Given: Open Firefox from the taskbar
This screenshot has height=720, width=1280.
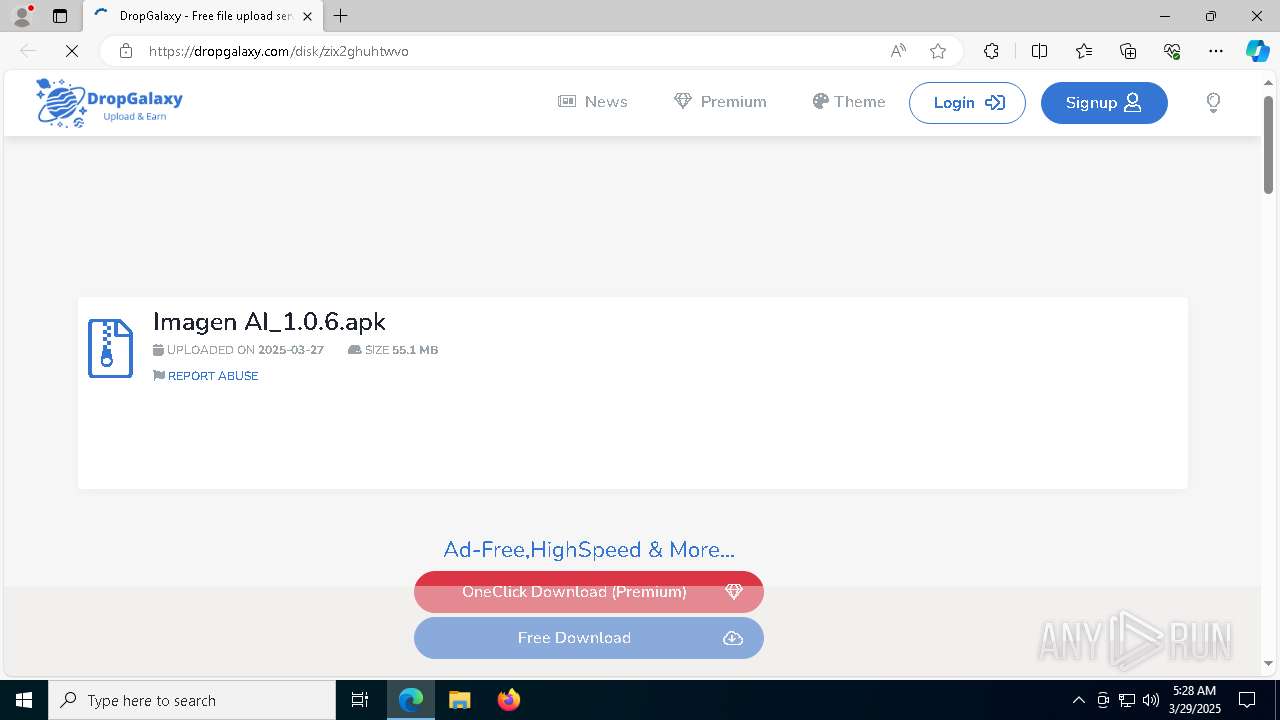Looking at the screenshot, I should pos(508,700).
